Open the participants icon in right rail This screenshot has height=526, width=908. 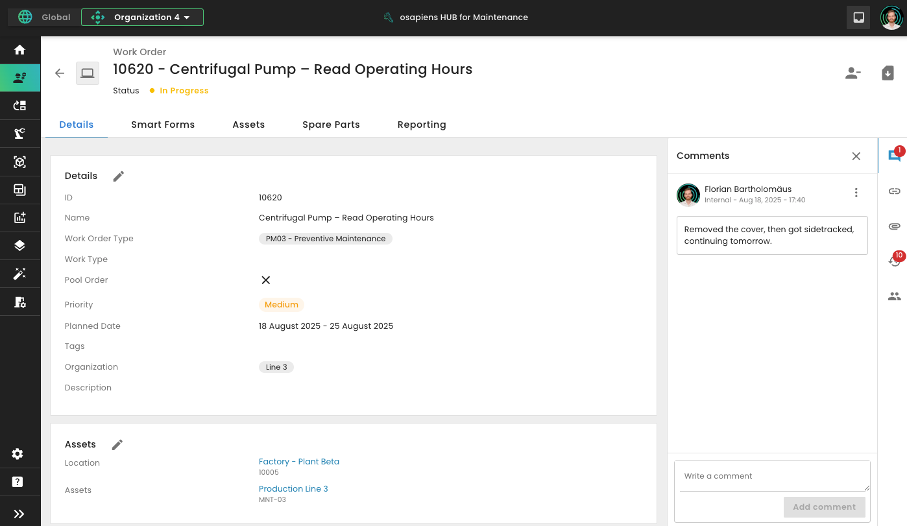click(x=894, y=296)
